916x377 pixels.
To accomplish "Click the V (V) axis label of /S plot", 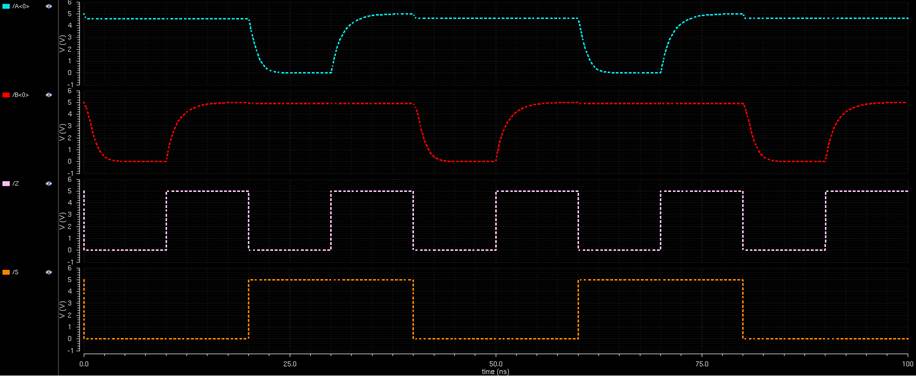I will pos(62,310).
